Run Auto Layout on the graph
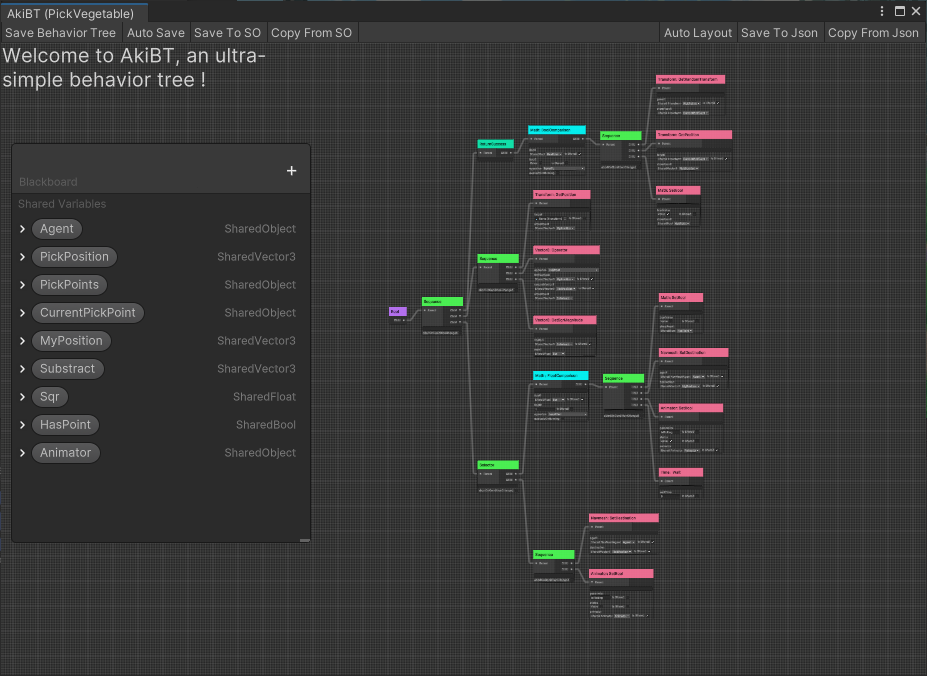 (698, 33)
